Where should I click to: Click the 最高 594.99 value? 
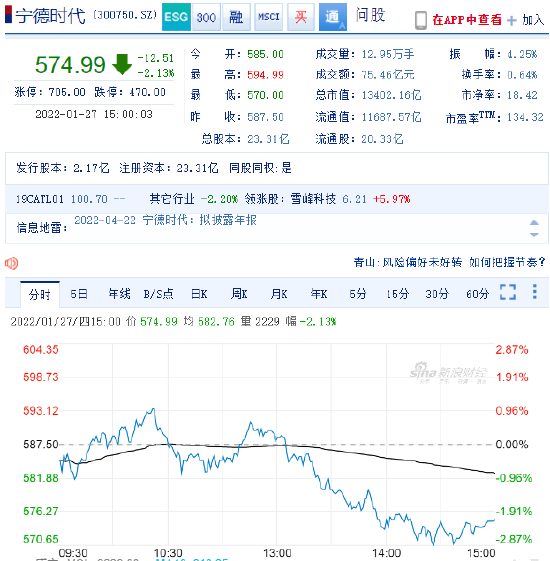[265, 75]
